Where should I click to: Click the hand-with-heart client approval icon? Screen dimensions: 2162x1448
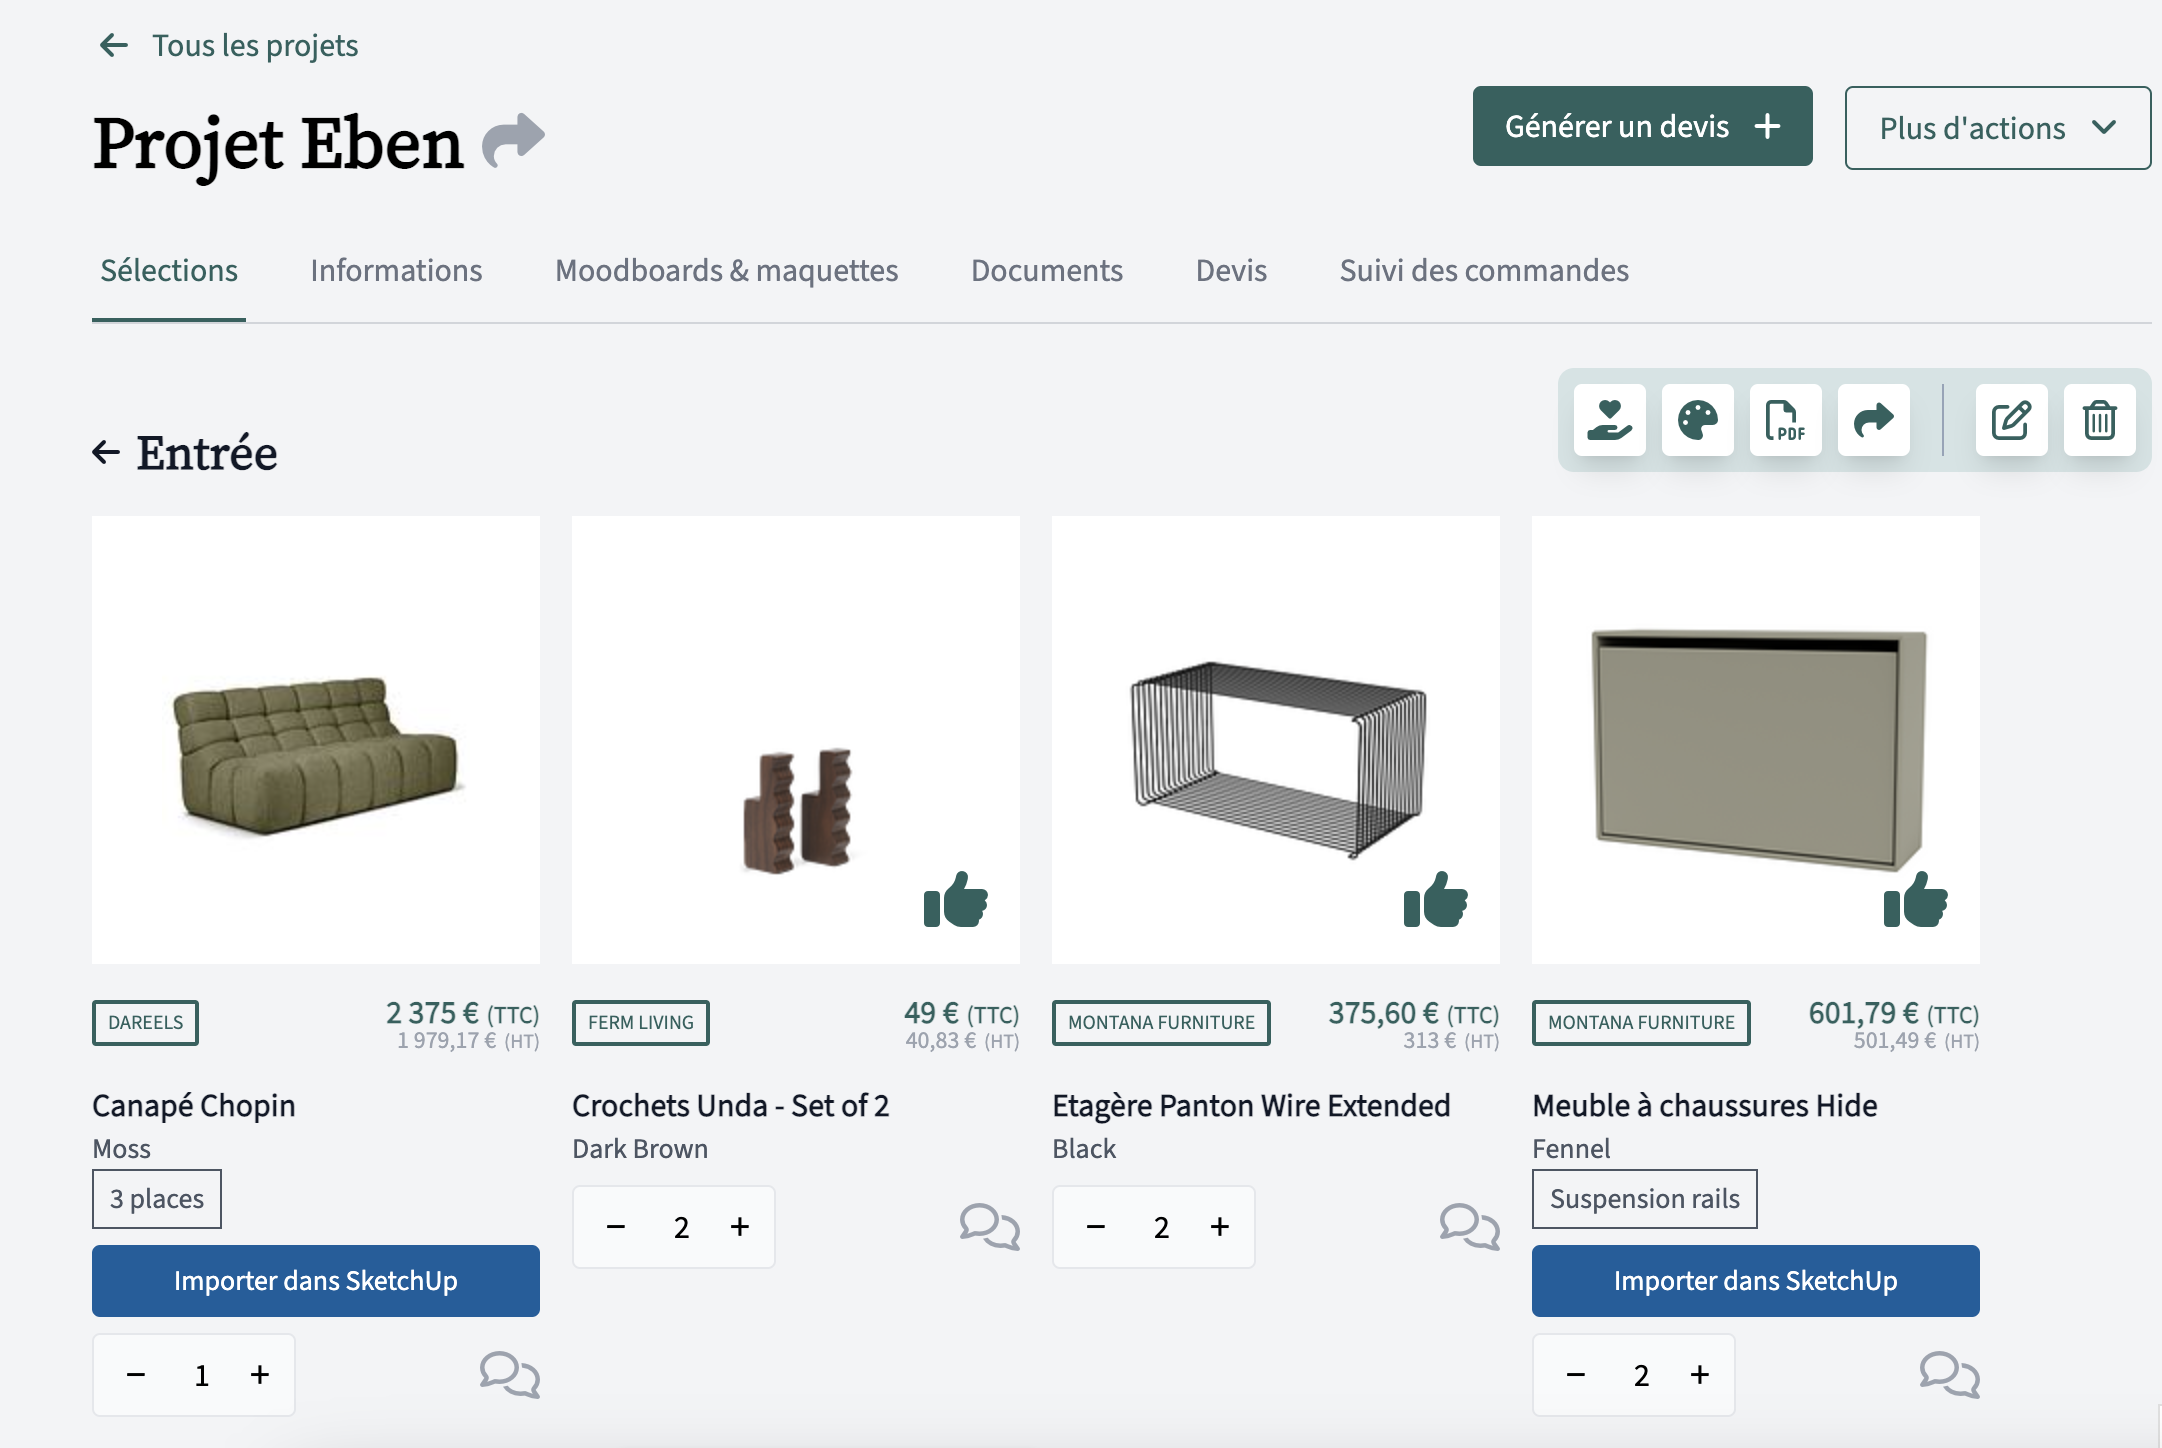[1610, 421]
